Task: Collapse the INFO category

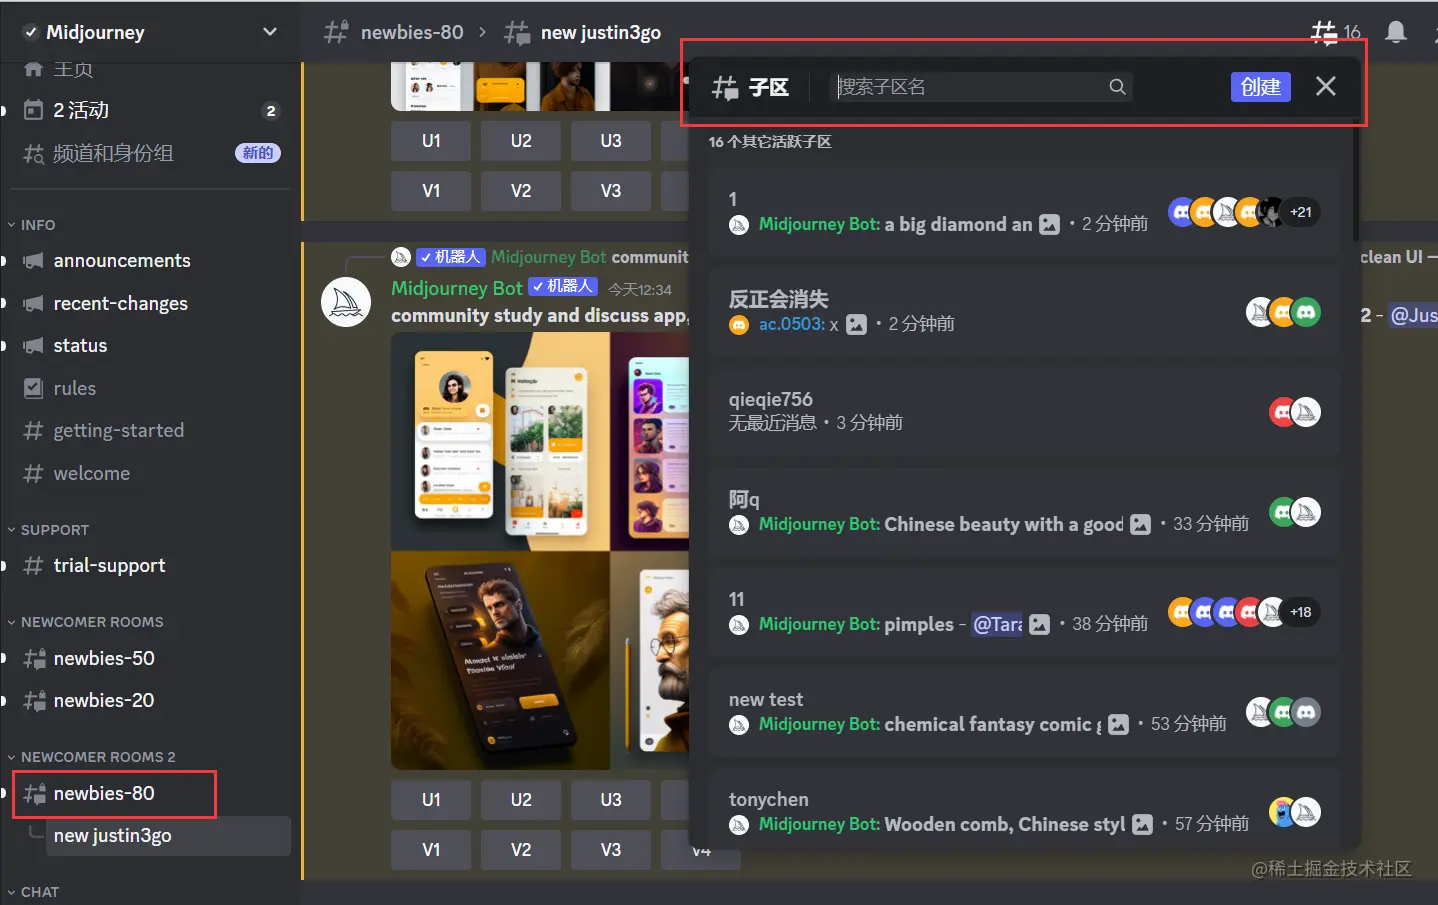Action: click(x=32, y=225)
